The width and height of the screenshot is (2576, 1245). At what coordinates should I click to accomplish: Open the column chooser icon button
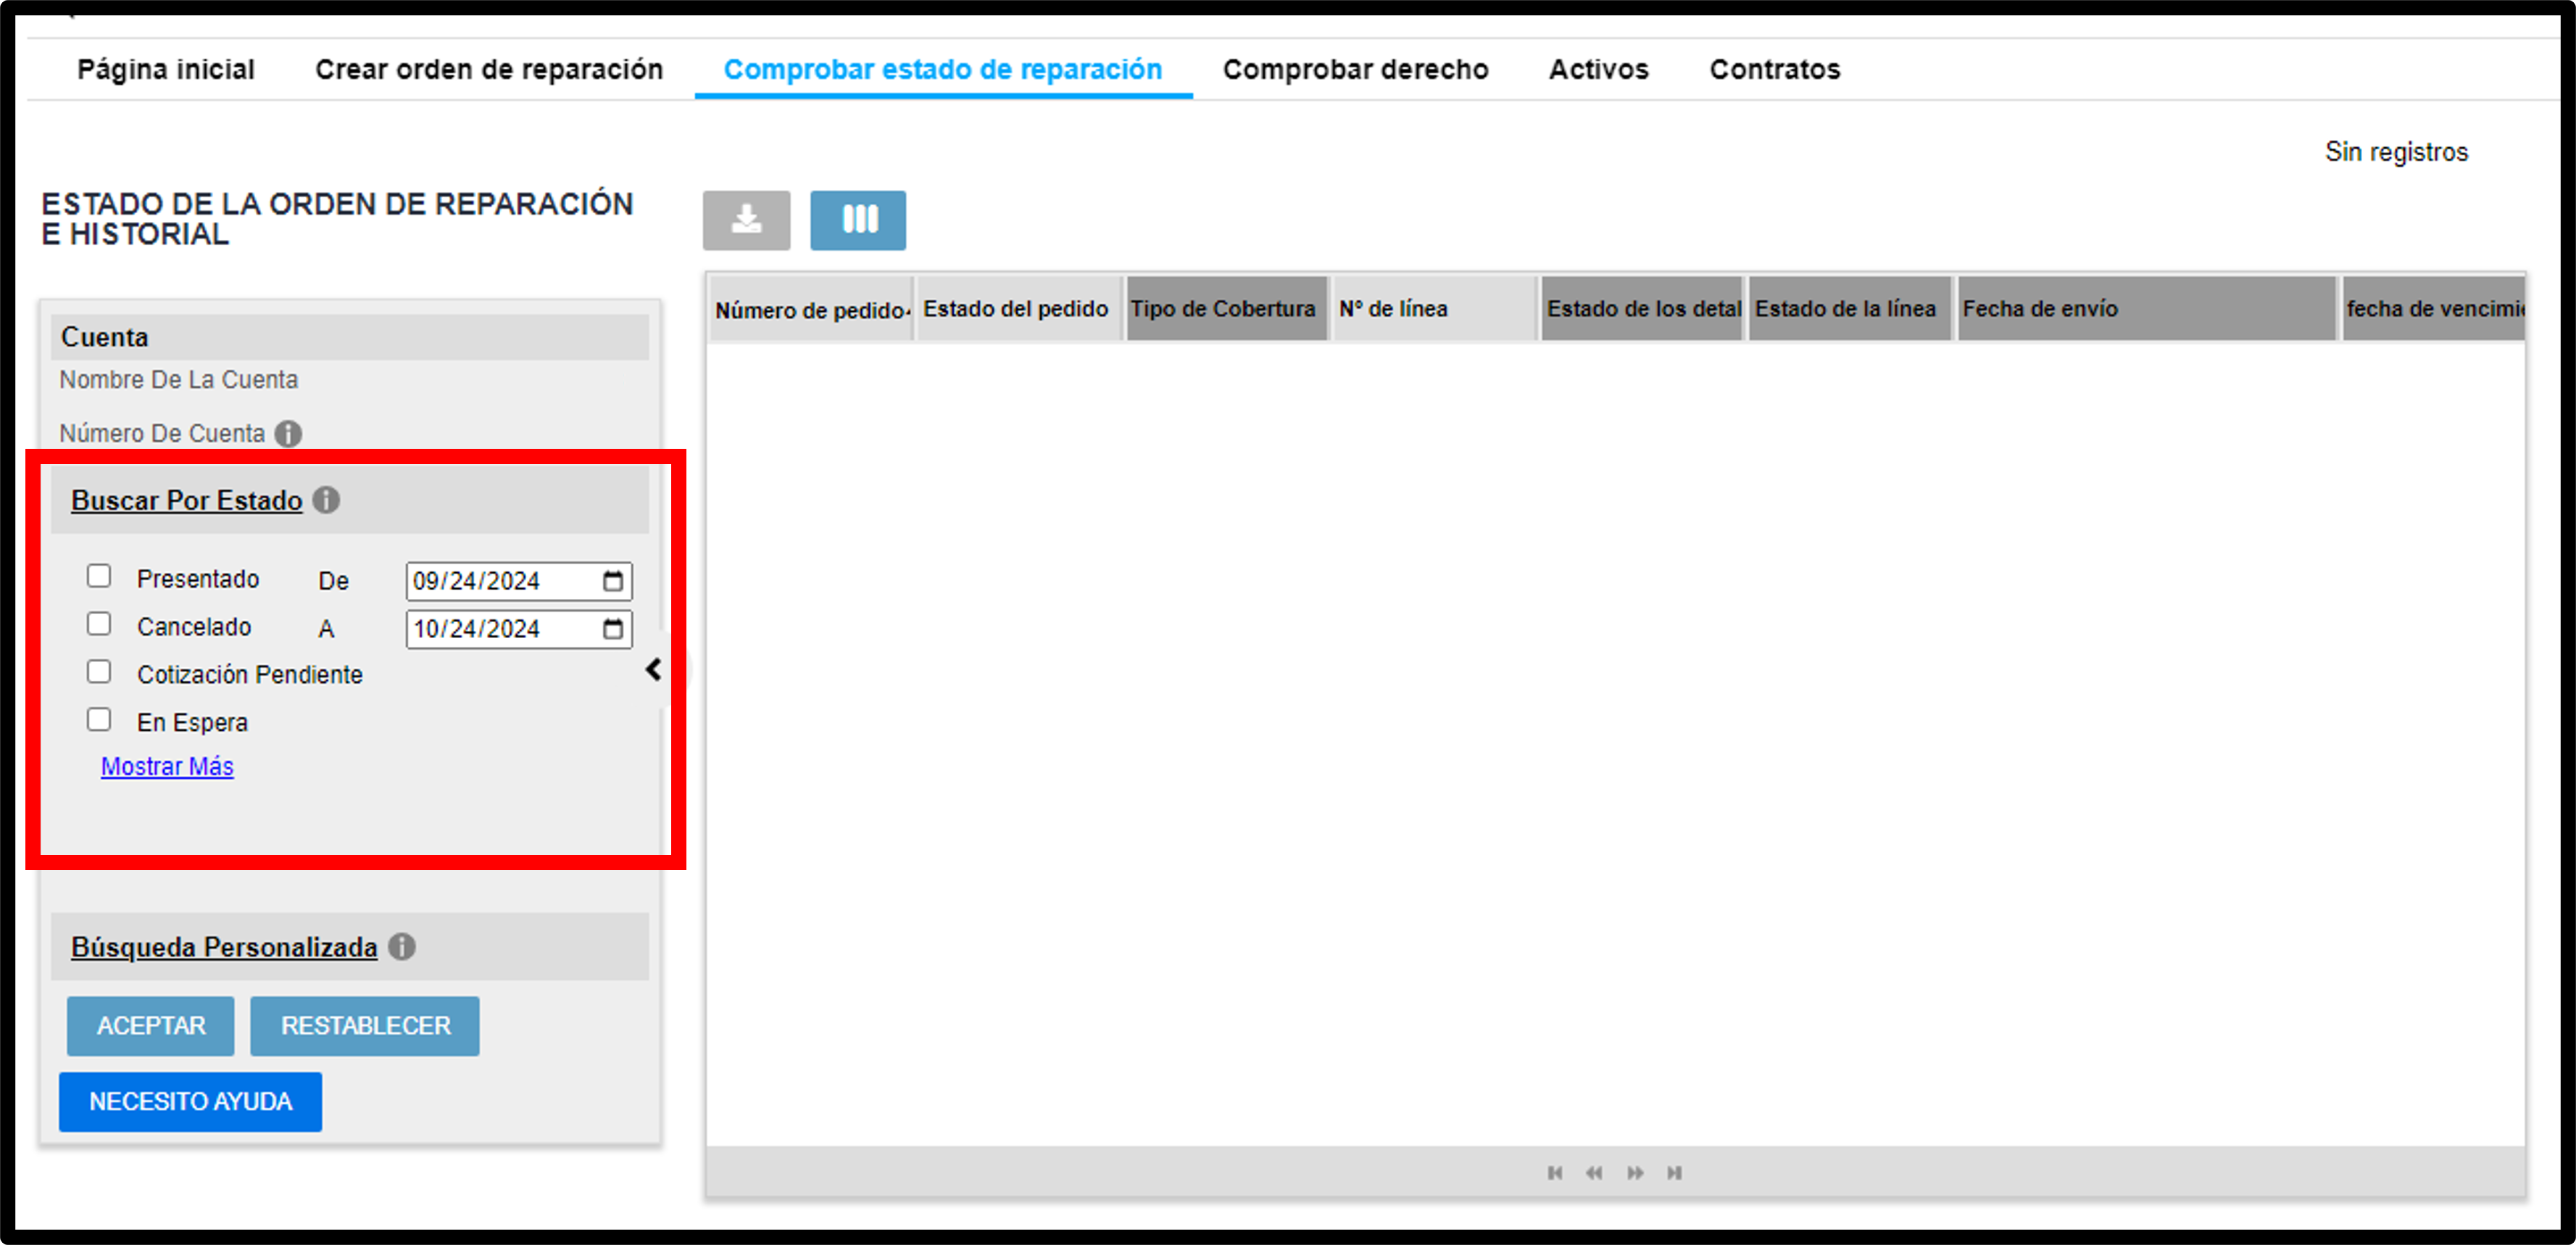click(858, 220)
